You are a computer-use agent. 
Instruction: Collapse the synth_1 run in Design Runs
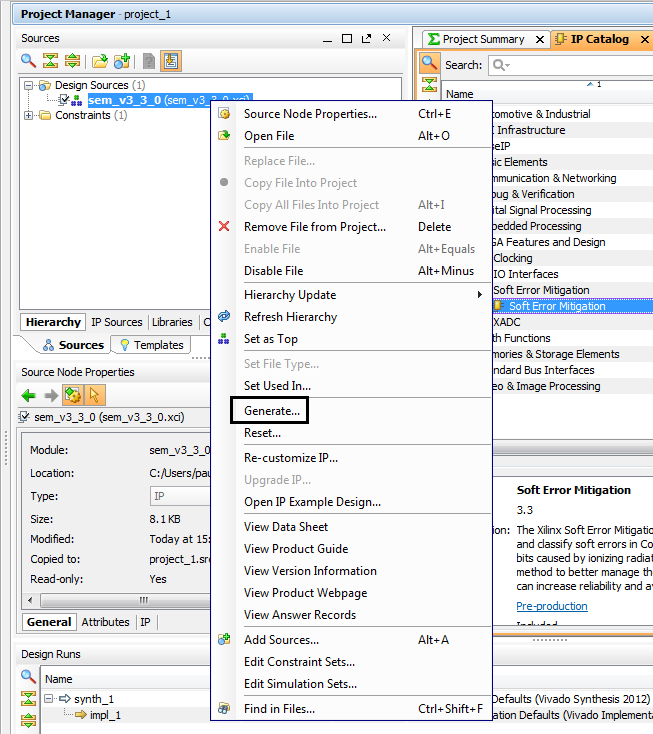coord(47,699)
